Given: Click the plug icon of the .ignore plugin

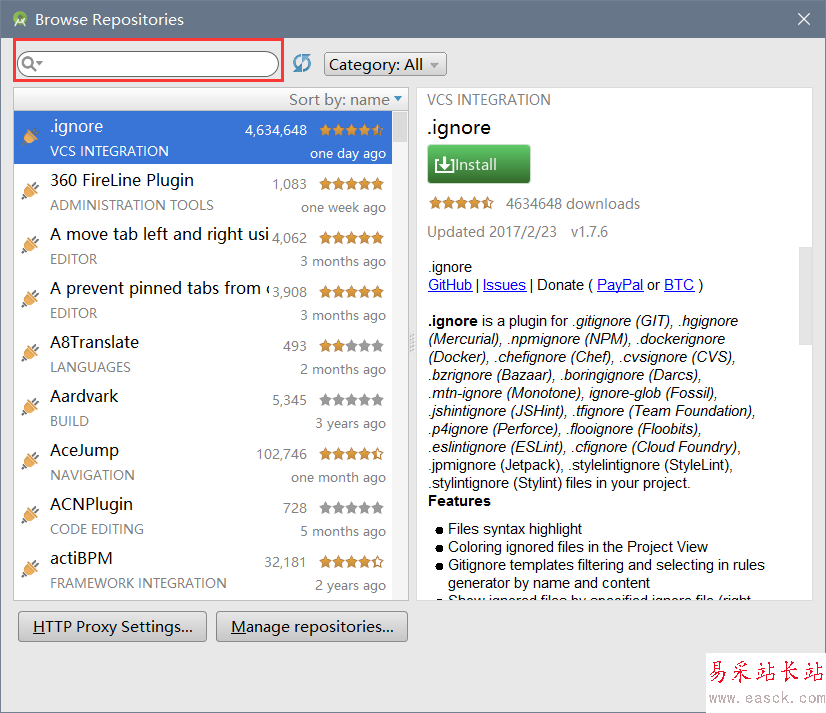Looking at the screenshot, I should (x=31, y=137).
